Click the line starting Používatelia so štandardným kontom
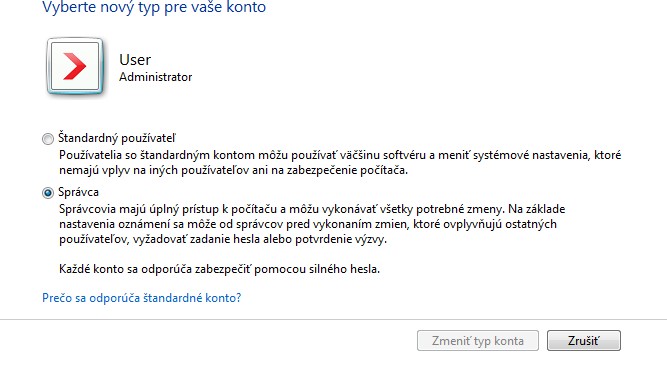The height and width of the screenshot is (366, 667). pos(340,155)
